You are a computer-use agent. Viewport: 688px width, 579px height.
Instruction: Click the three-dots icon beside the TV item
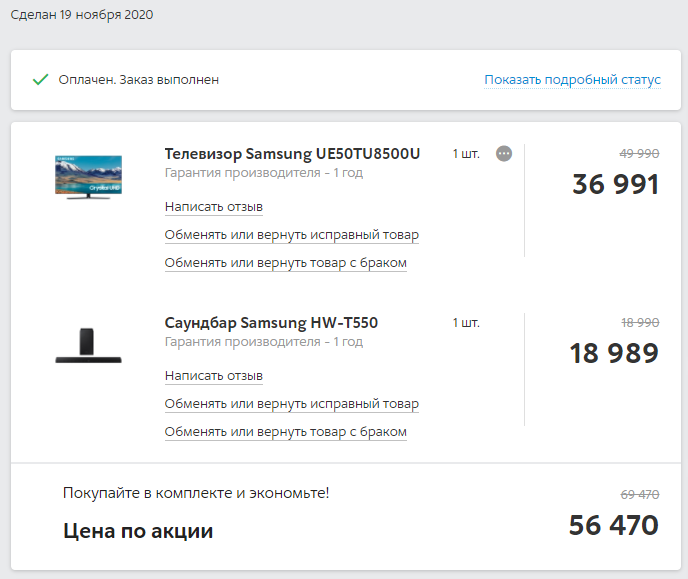(504, 153)
